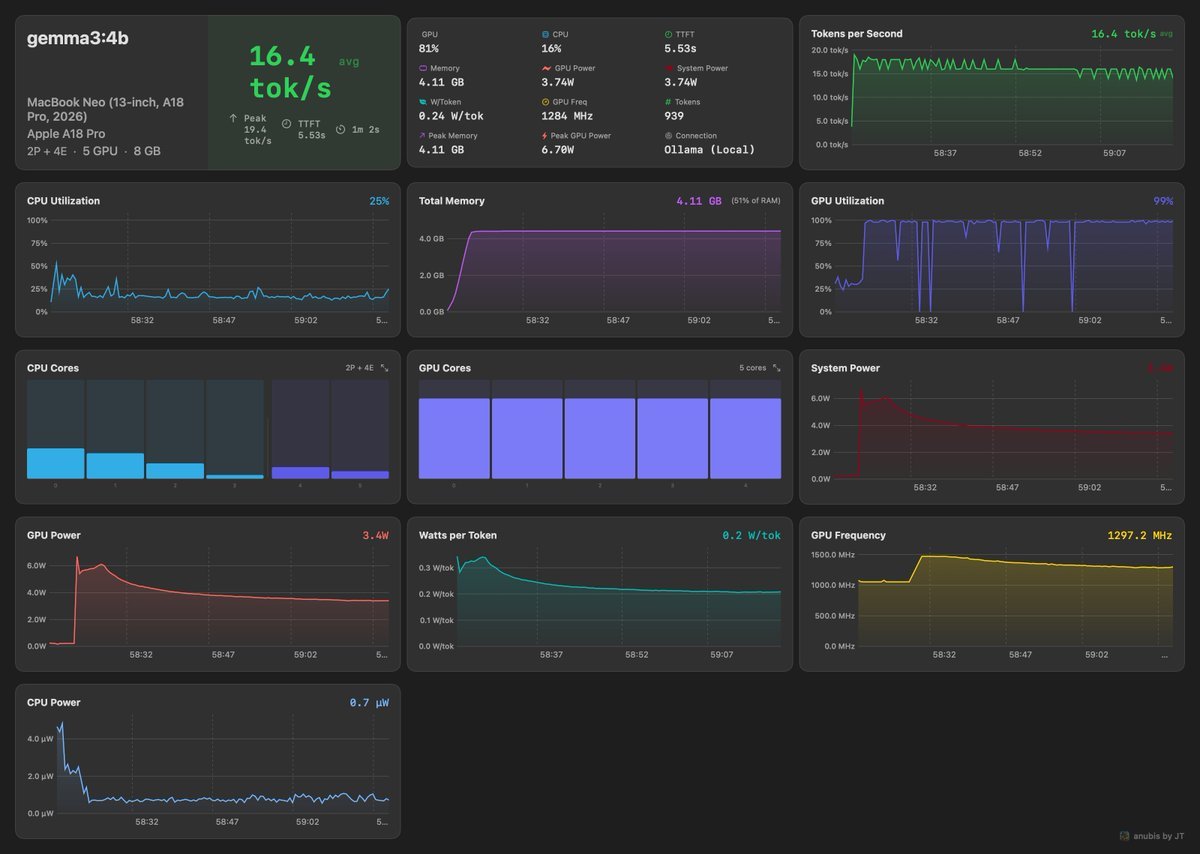Click the anubis avatar icon in the footer
The image size is (1200, 854).
1126,836
